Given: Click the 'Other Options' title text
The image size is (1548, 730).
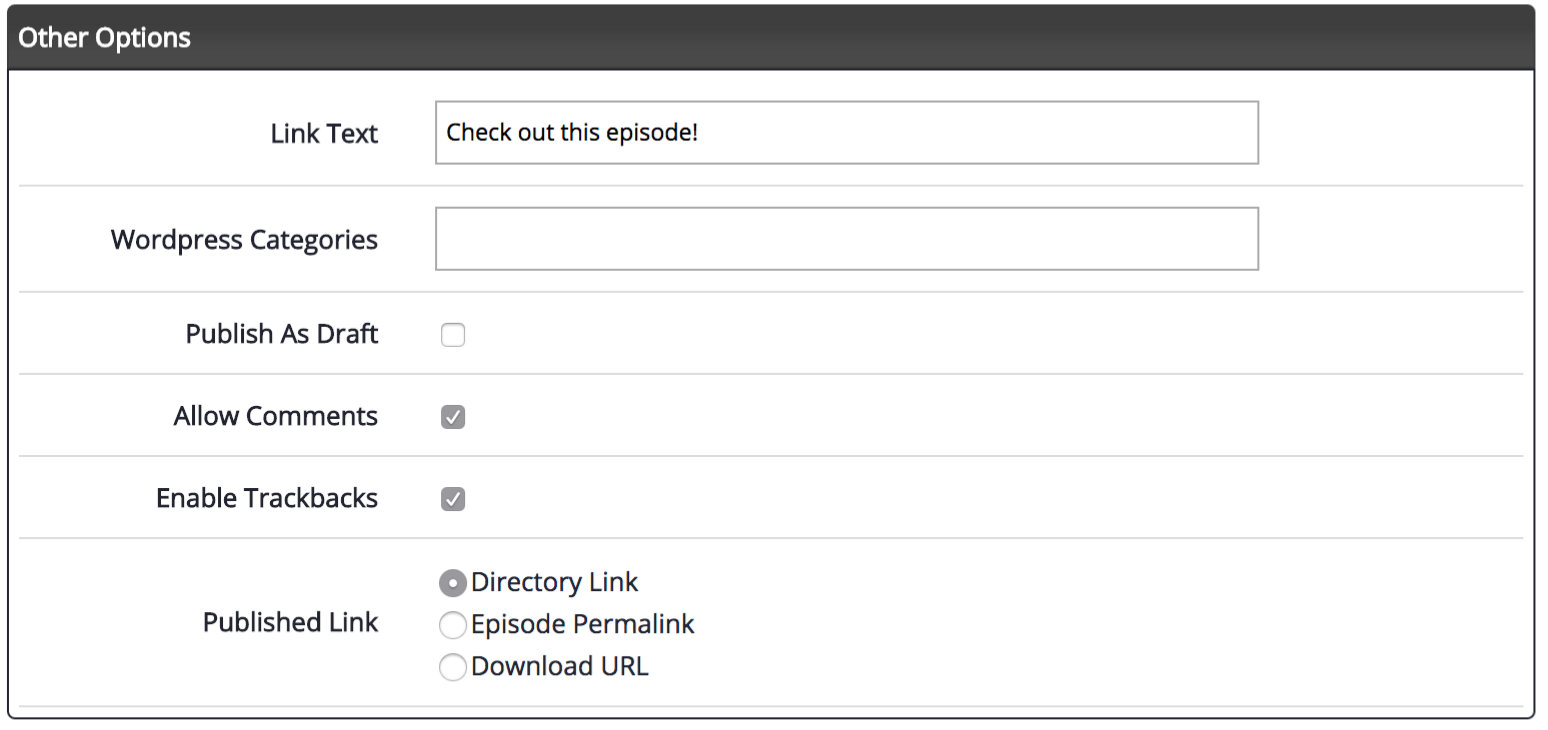Looking at the screenshot, I should pos(104,38).
